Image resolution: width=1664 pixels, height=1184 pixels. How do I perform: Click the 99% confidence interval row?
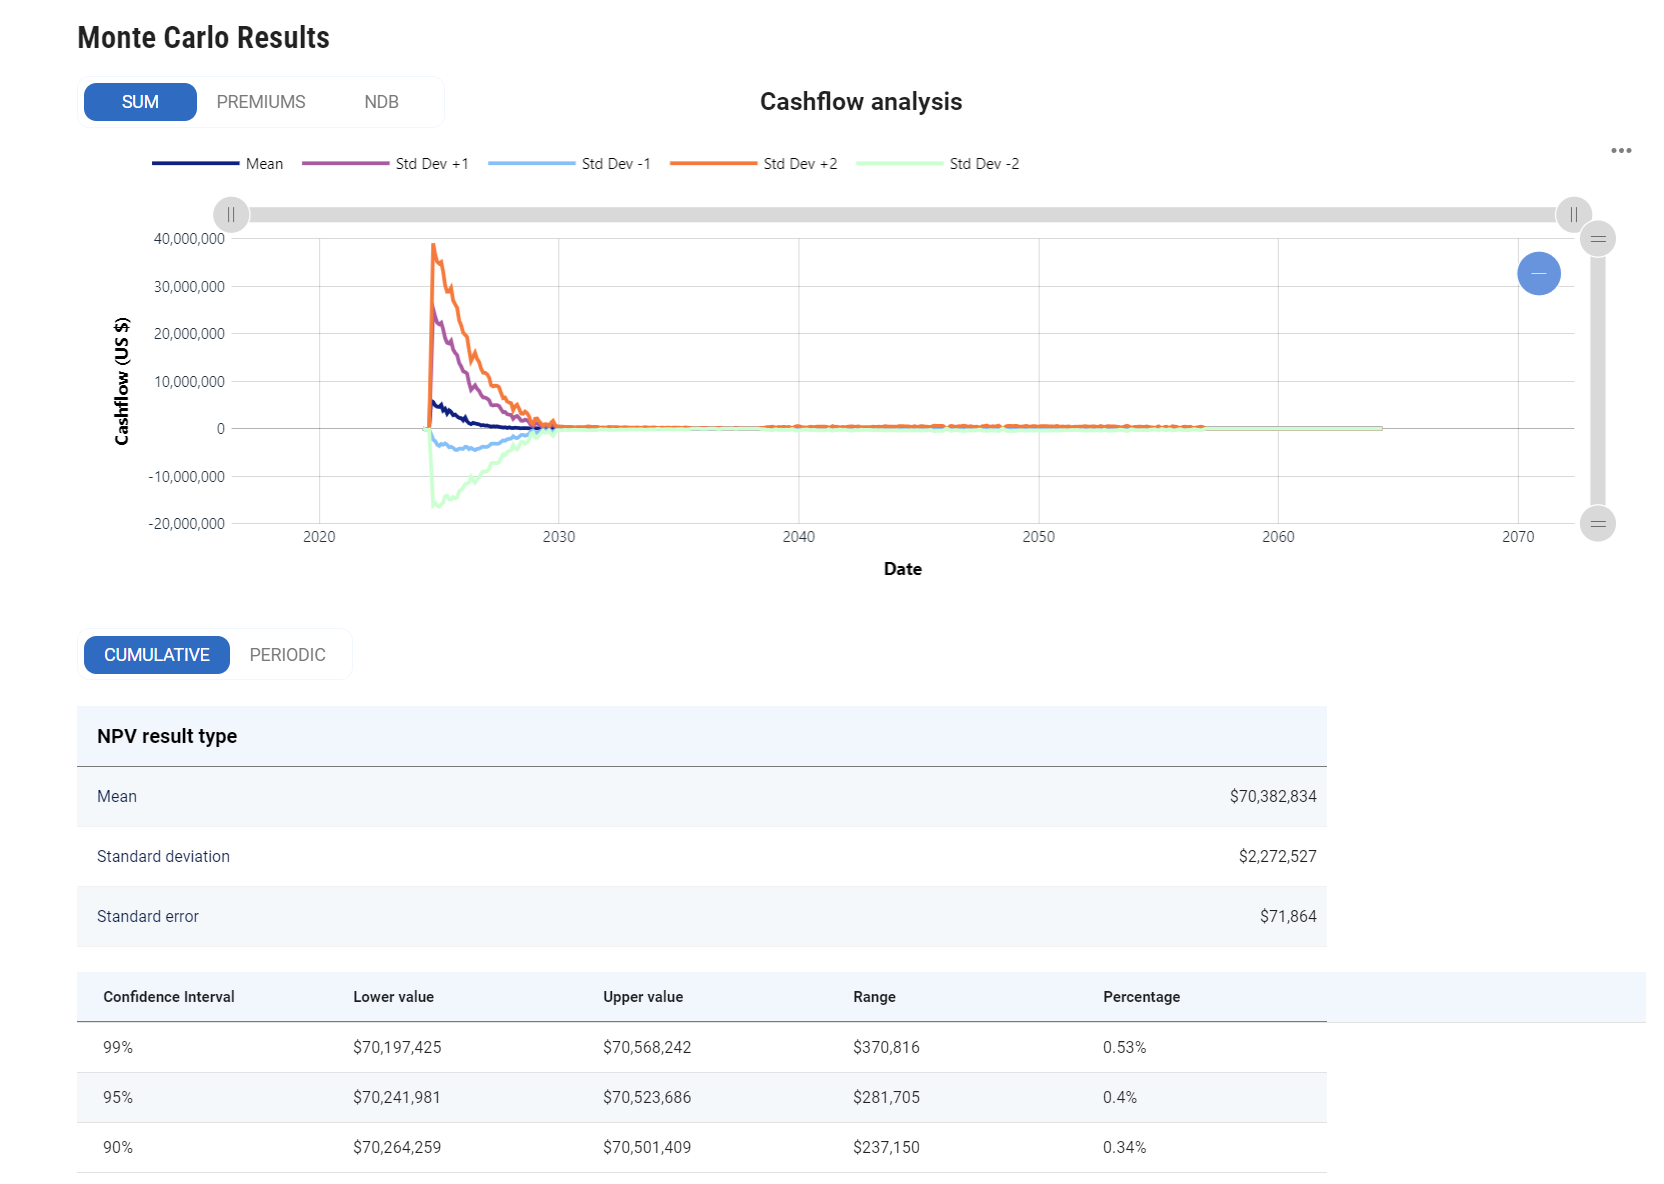pyautogui.click(x=700, y=1047)
